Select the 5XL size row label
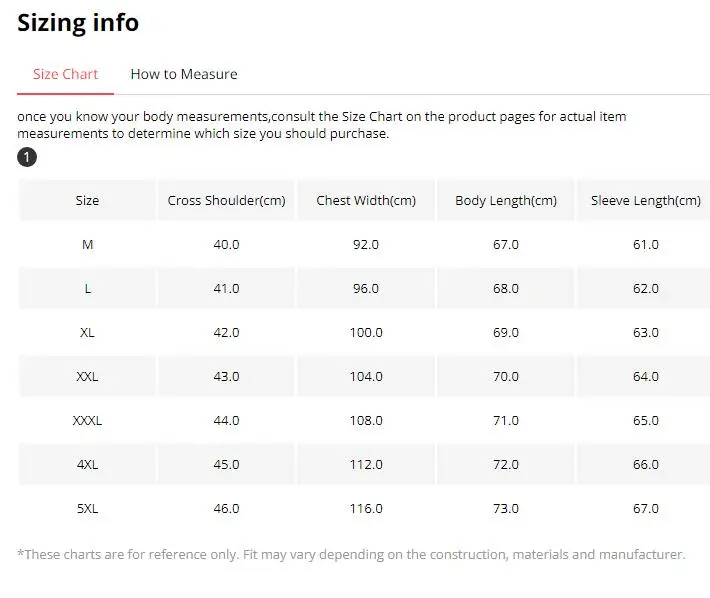The width and height of the screenshot is (710, 598). (87, 508)
